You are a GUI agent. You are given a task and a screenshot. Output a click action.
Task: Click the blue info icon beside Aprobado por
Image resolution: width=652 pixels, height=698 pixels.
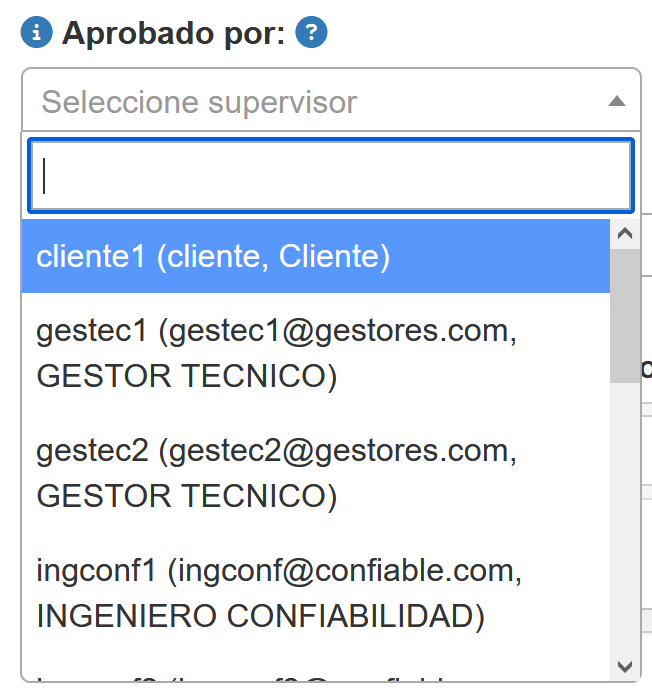click(37, 33)
